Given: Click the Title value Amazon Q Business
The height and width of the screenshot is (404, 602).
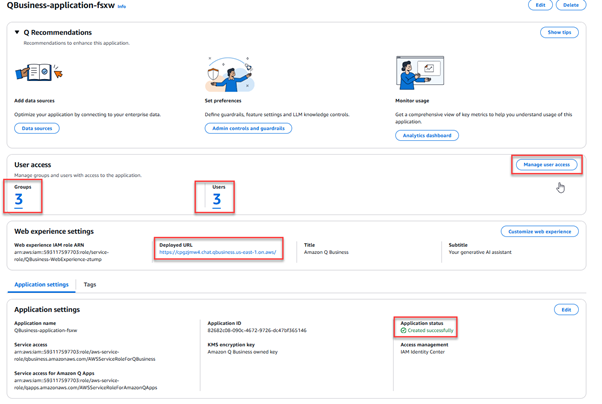Looking at the screenshot, I should point(326,252).
